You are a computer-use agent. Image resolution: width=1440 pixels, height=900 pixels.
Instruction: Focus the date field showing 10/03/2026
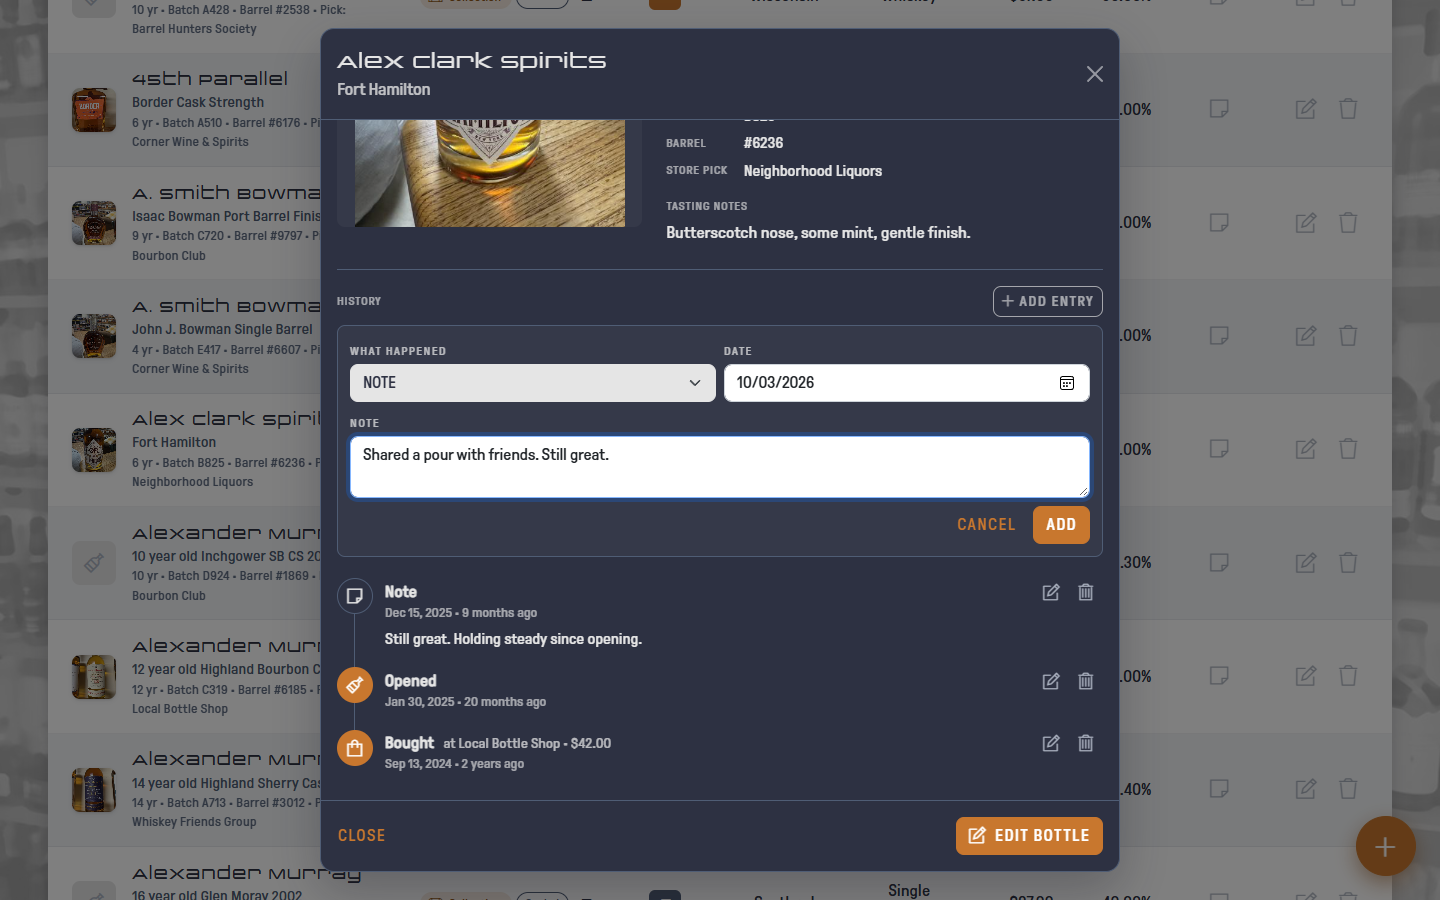[906, 383]
